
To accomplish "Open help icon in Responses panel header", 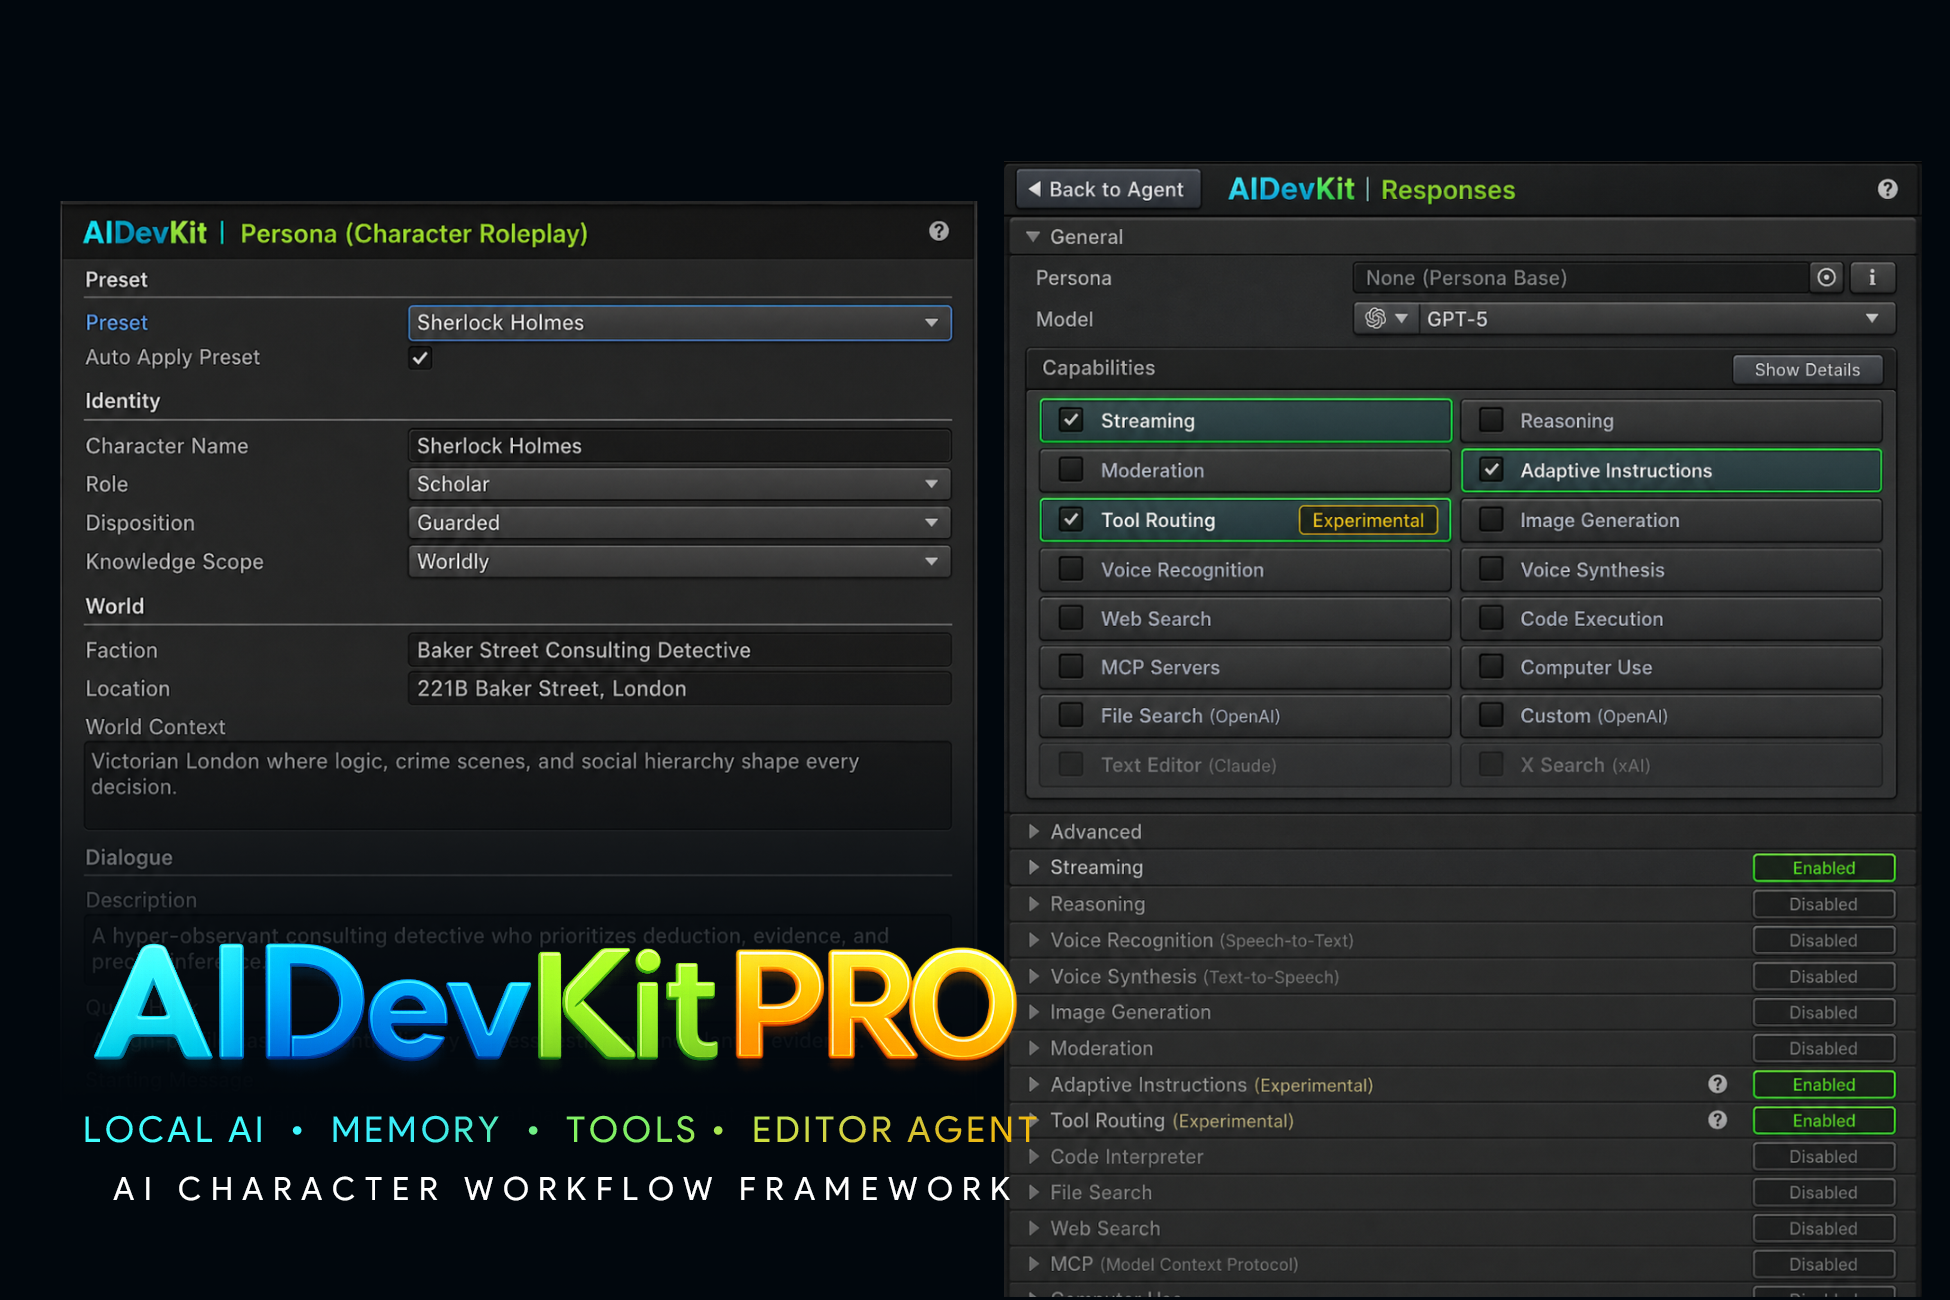I will (x=1887, y=189).
